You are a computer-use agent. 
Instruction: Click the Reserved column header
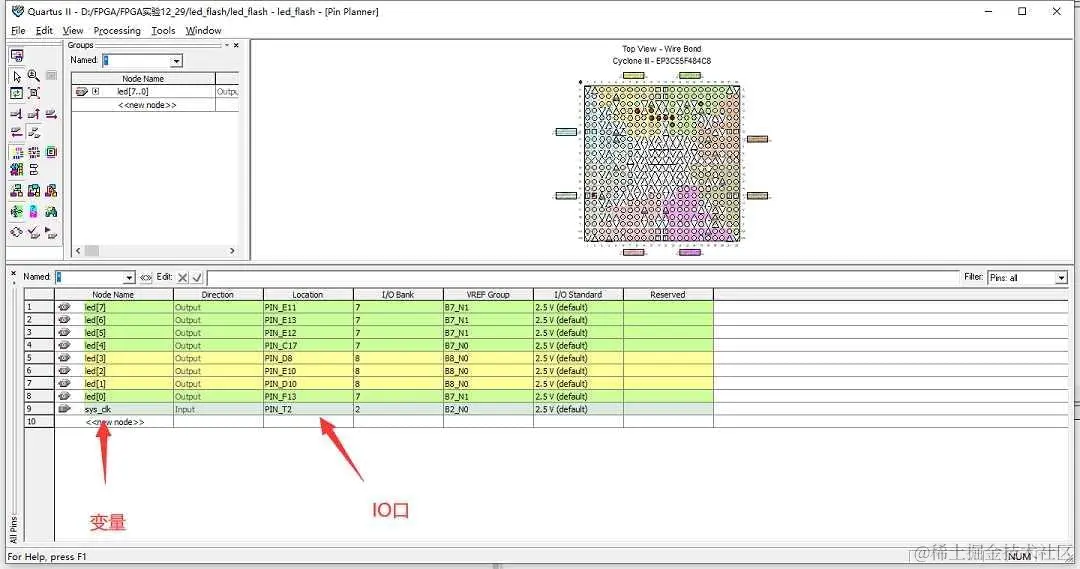[x=668, y=295]
